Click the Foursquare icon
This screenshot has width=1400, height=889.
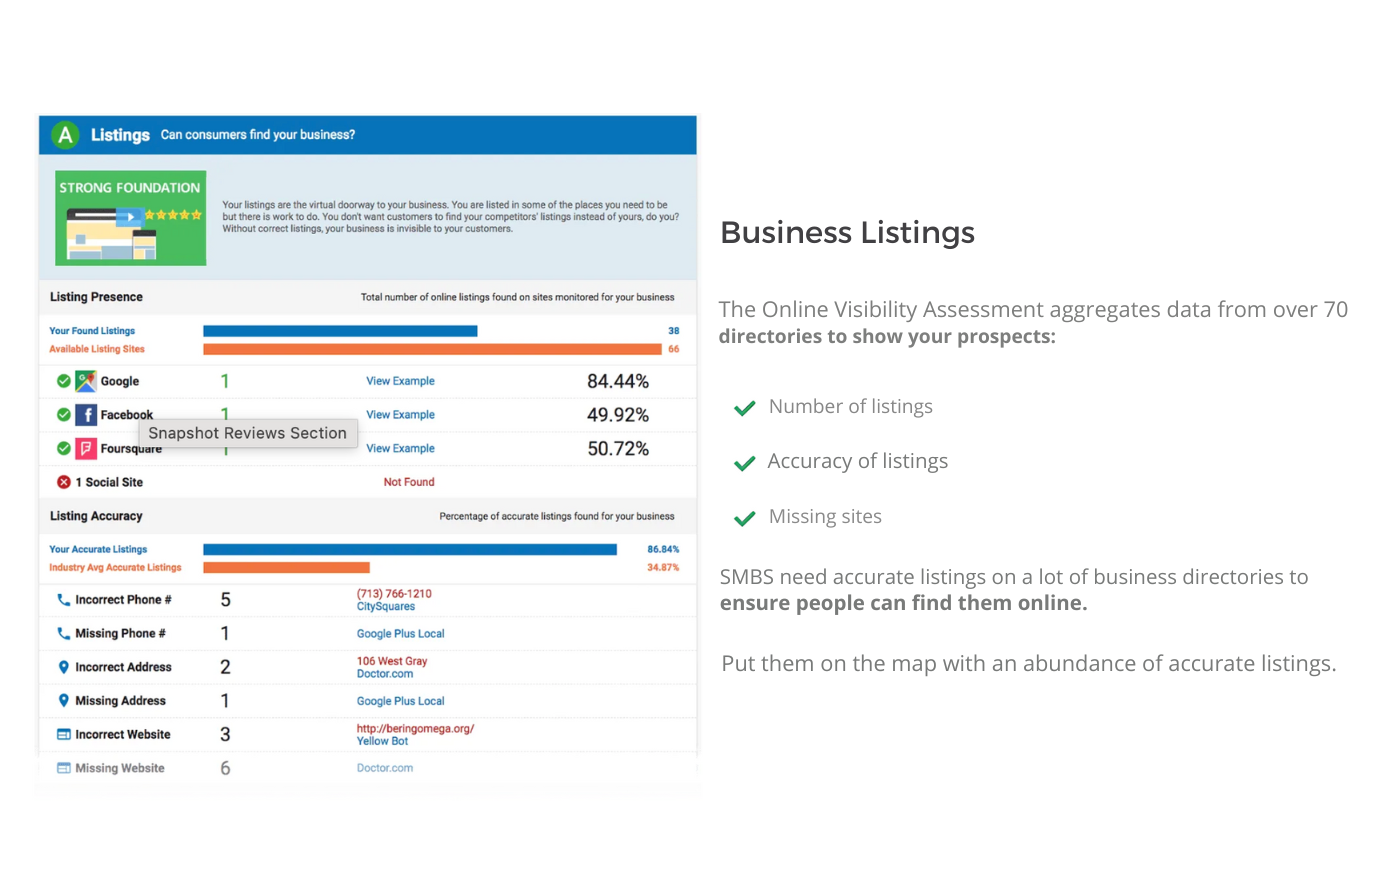pos(88,448)
